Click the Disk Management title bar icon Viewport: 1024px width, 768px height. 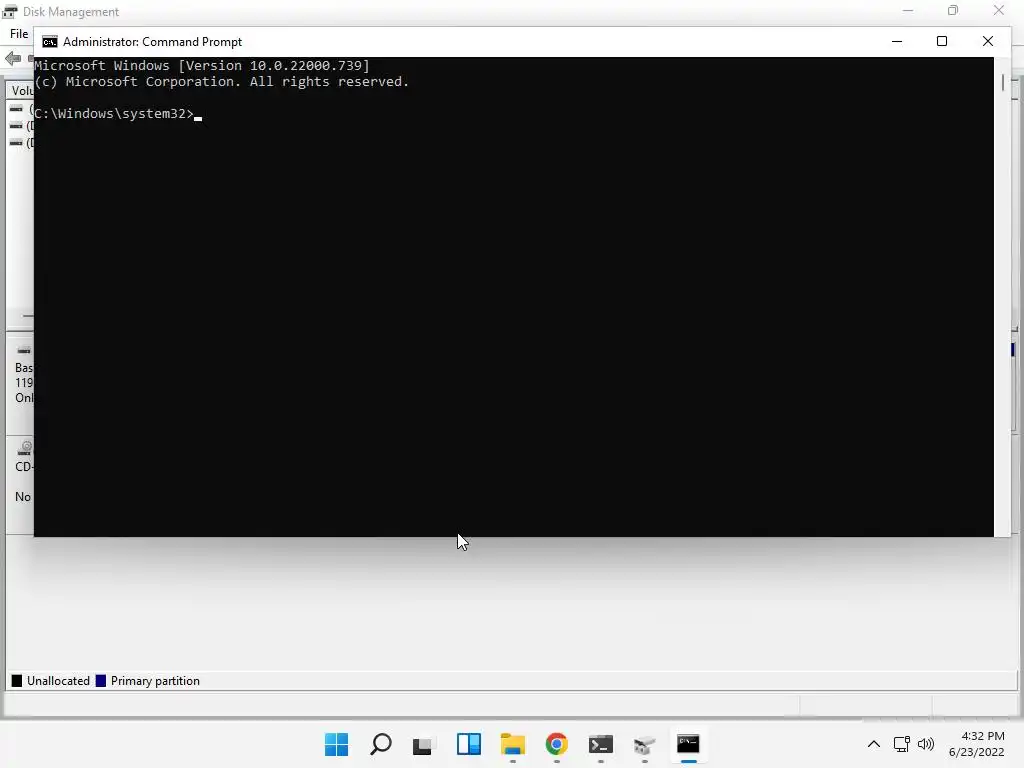pyautogui.click(x=10, y=12)
